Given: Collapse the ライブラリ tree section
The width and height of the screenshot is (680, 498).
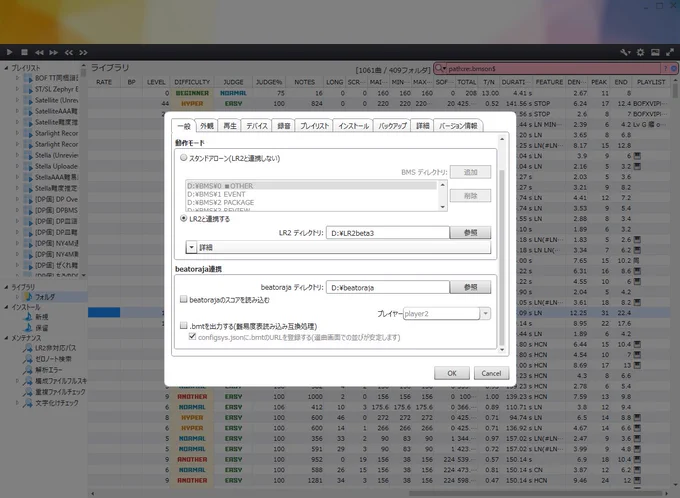Looking at the screenshot, I should pyautogui.click(x=6, y=287).
